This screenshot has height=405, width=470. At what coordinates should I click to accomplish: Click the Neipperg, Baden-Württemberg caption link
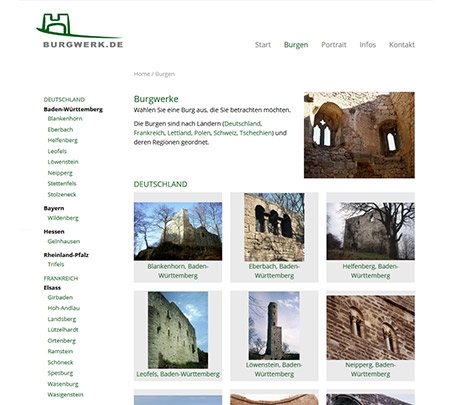[371, 370]
